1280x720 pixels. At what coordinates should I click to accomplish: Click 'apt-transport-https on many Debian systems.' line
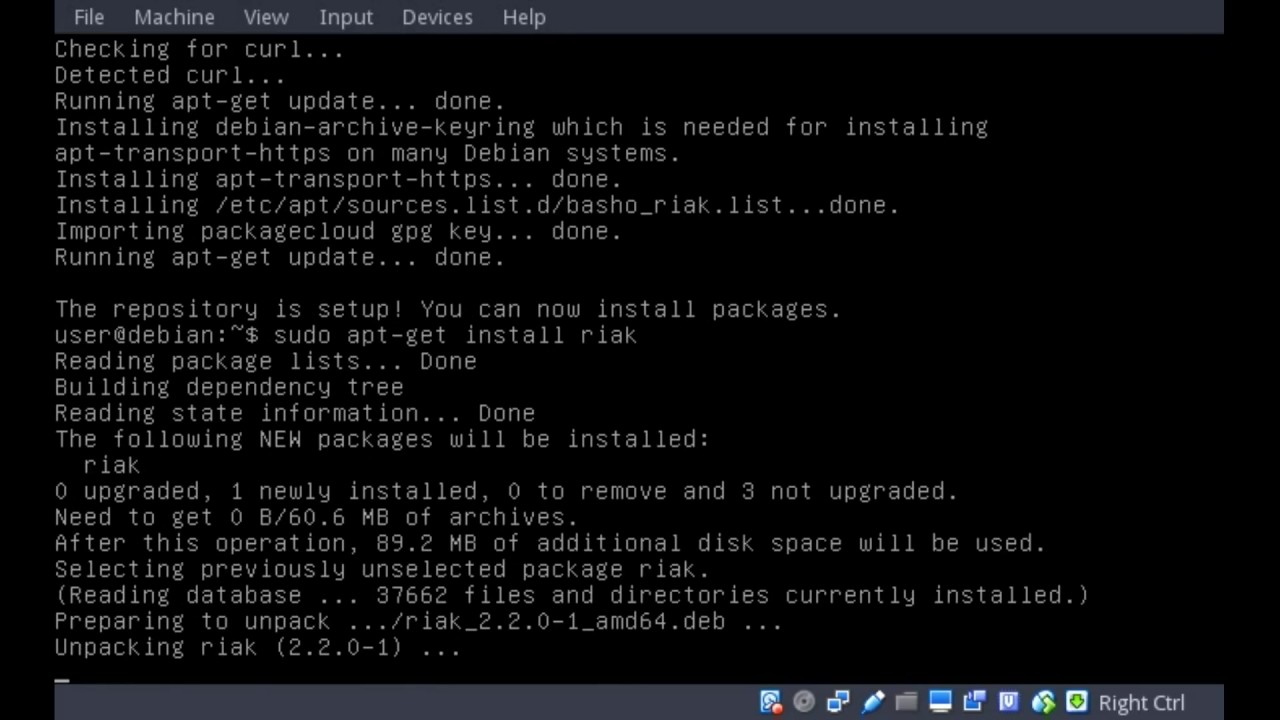tap(367, 153)
